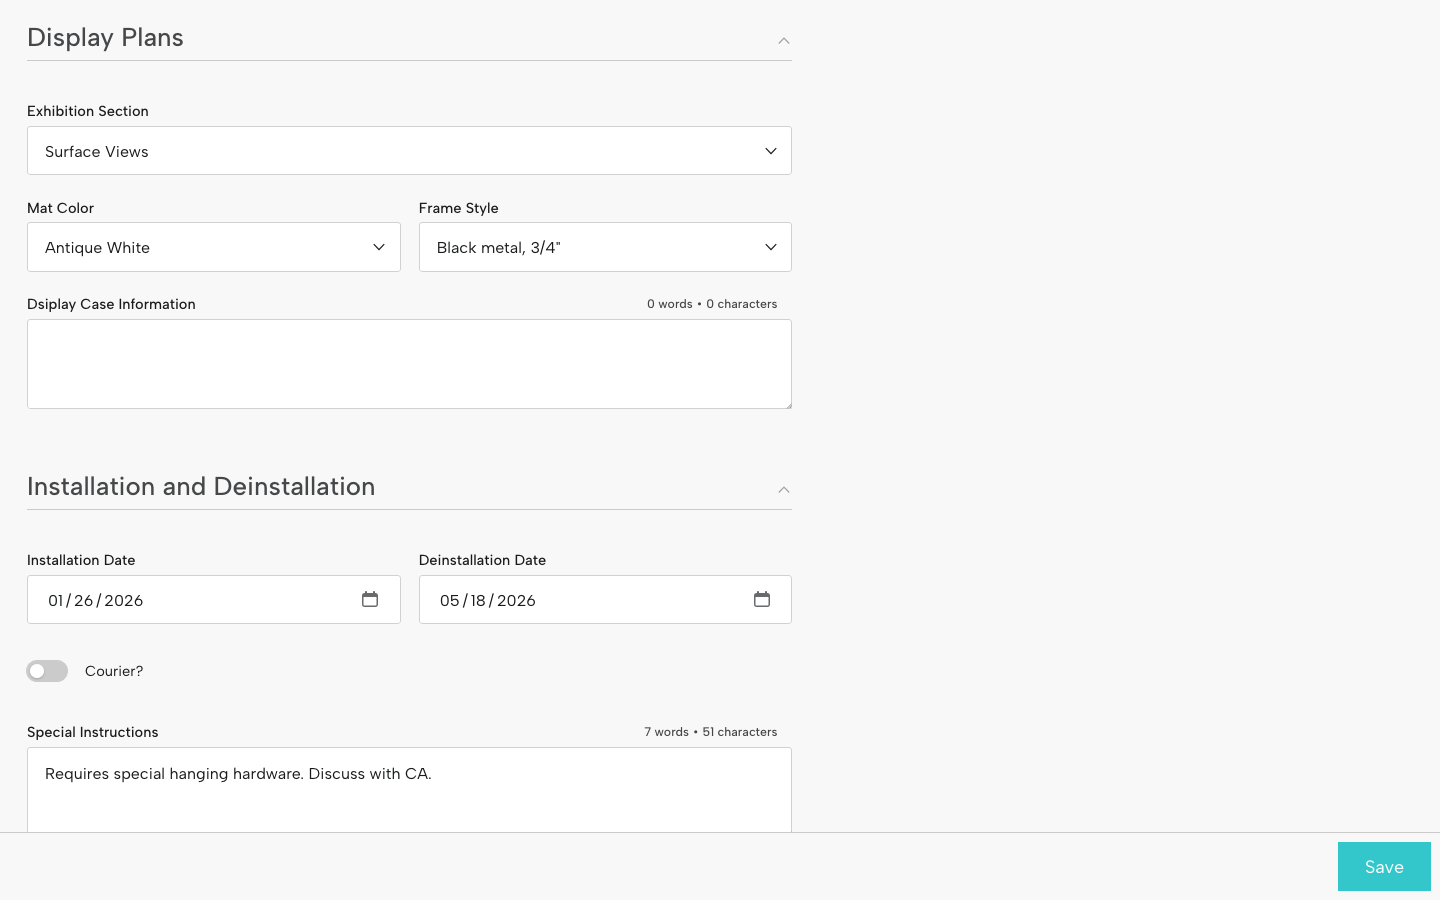Click the Dsiplay Case Information text area
1440x900 pixels.
coord(409,363)
